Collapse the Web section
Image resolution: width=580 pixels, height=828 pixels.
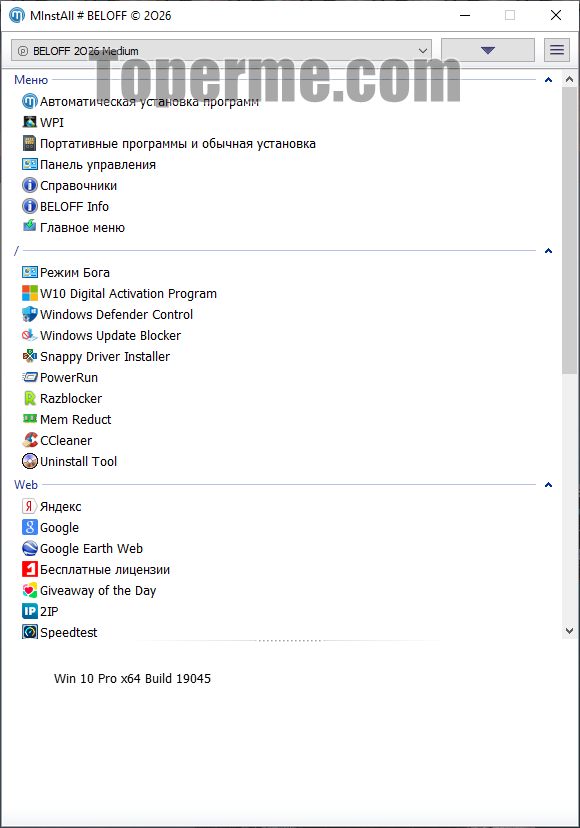coord(548,485)
